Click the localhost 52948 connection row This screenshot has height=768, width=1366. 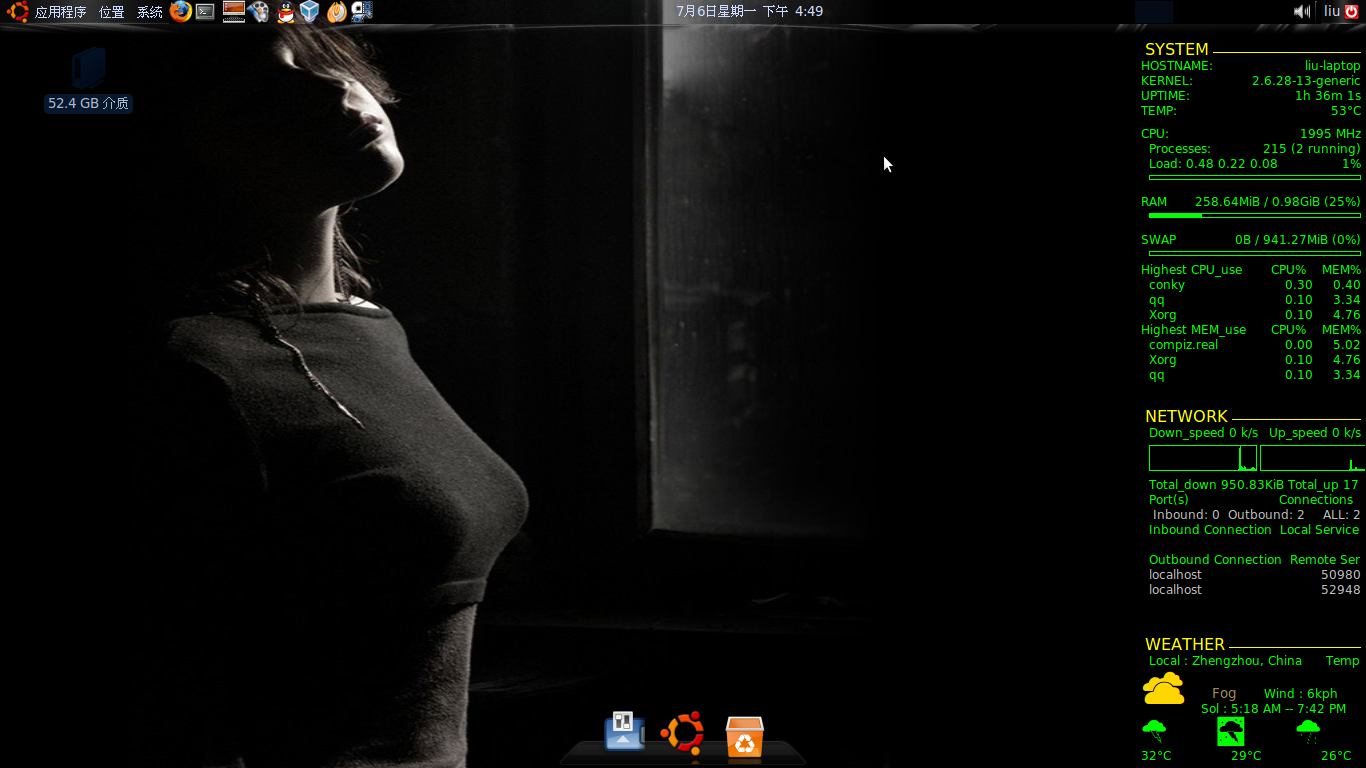click(1254, 590)
